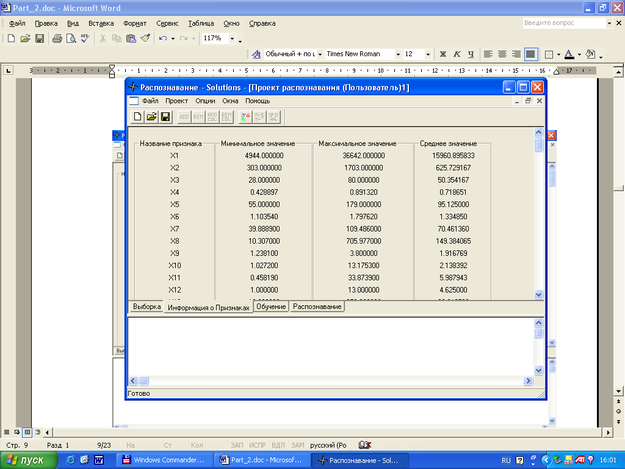Click the New project icon in Solutions toolbar
The height and width of the screenshot is (469, 625).
(x=138, y=117)
